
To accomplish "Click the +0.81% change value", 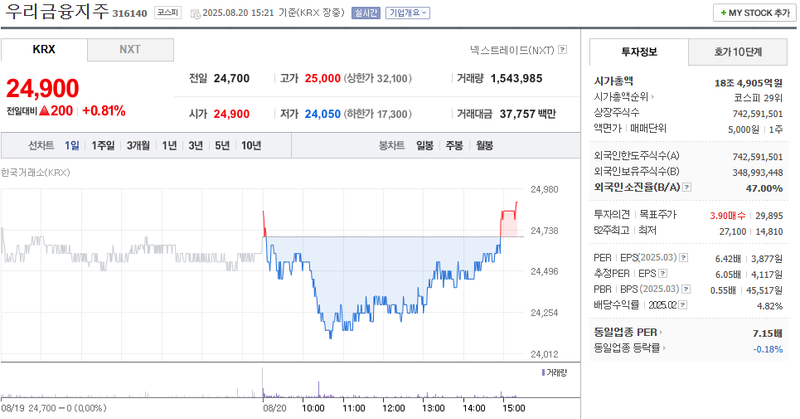I will (104, 111).
